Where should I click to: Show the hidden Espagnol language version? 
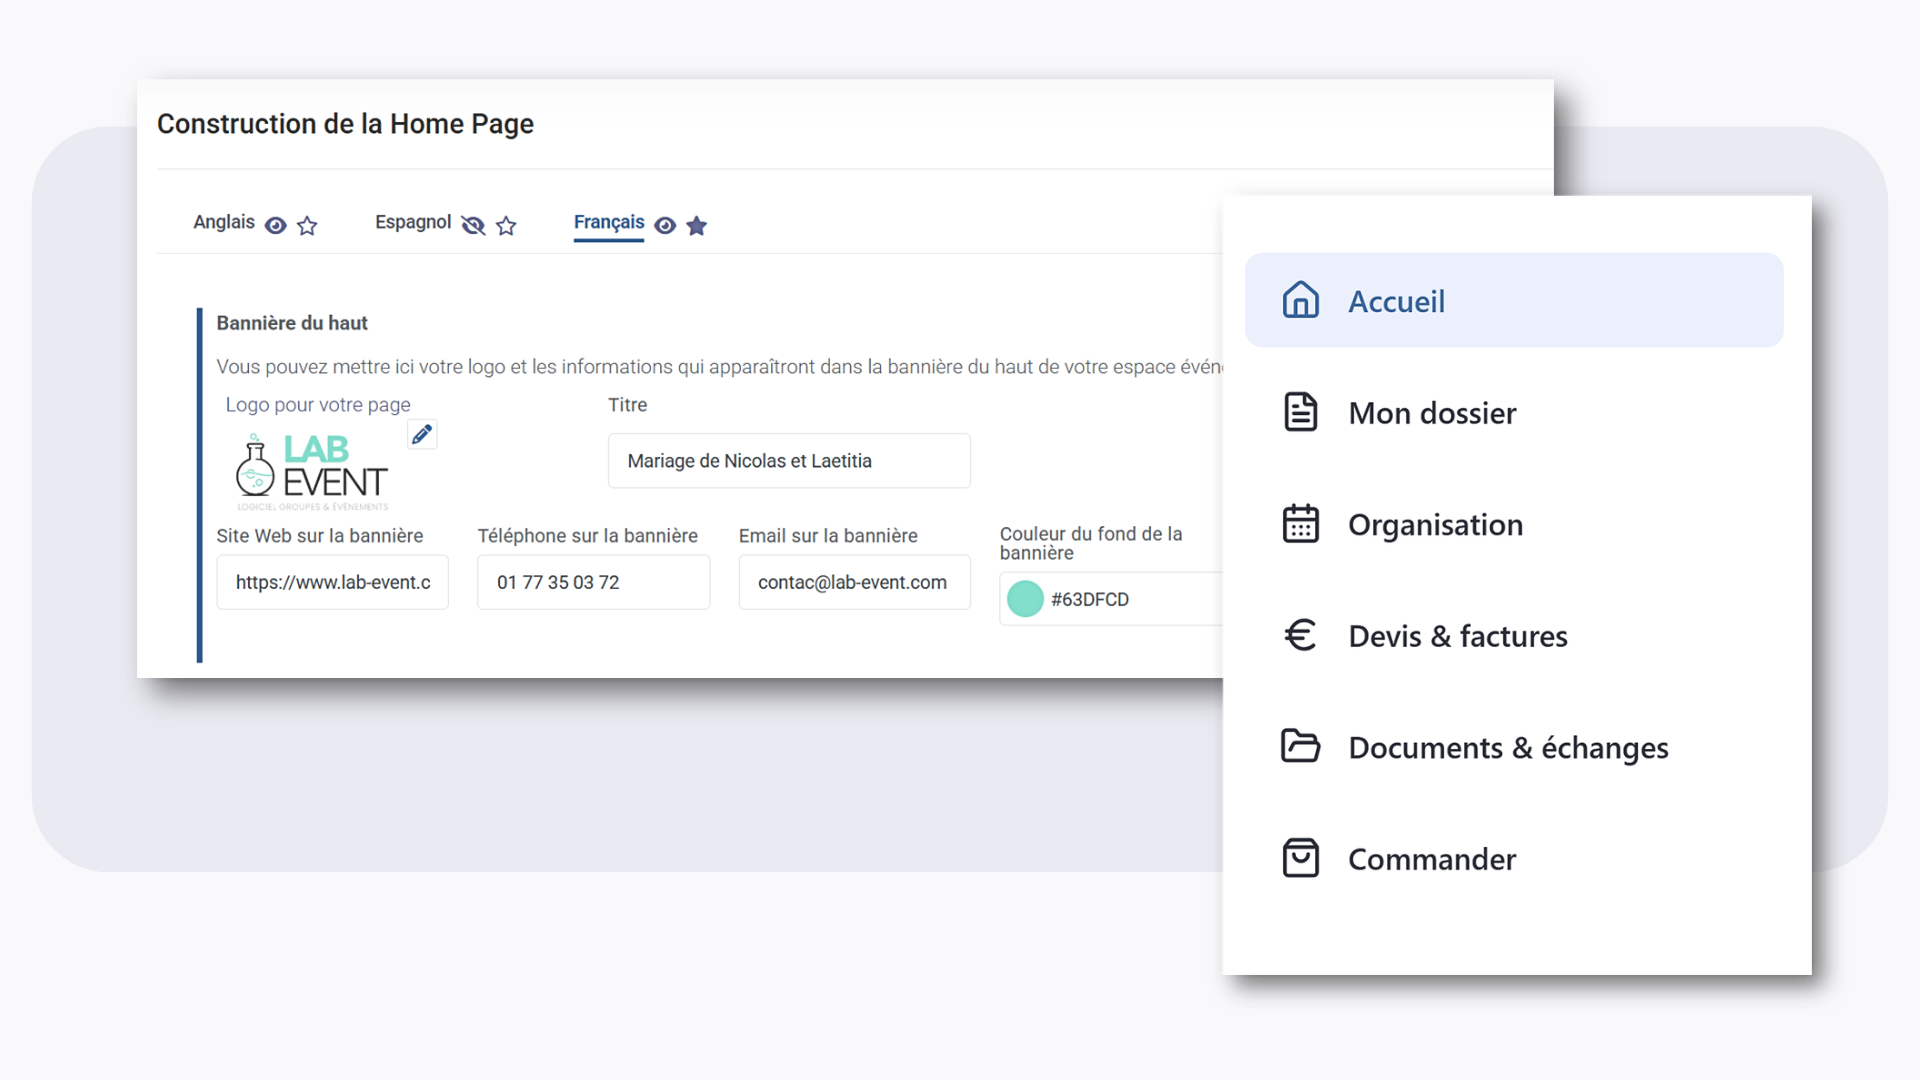473,226
